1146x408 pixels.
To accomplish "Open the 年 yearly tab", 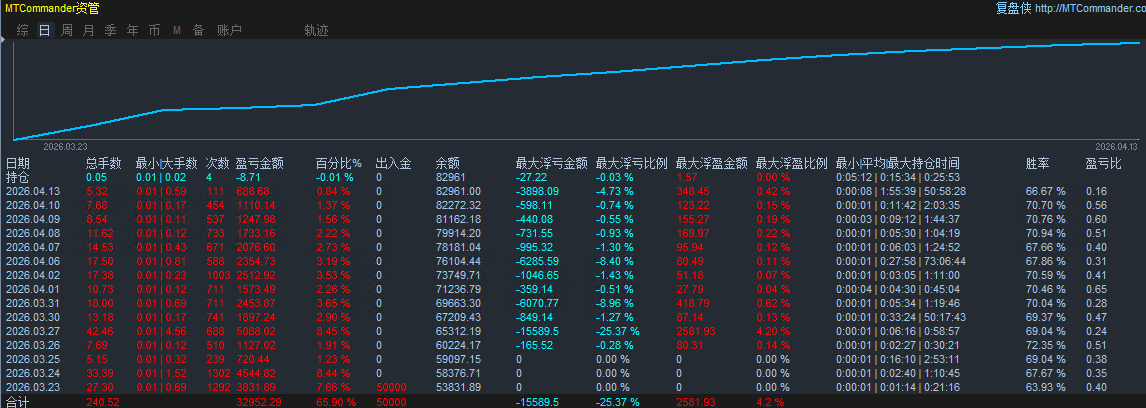I will pos(132,30).
